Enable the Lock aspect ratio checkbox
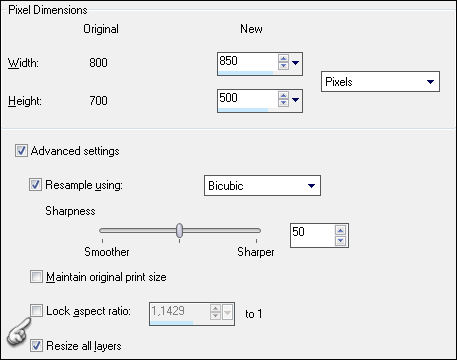Image resolution: width=457 pixels, height=360 pixels. 36,311
